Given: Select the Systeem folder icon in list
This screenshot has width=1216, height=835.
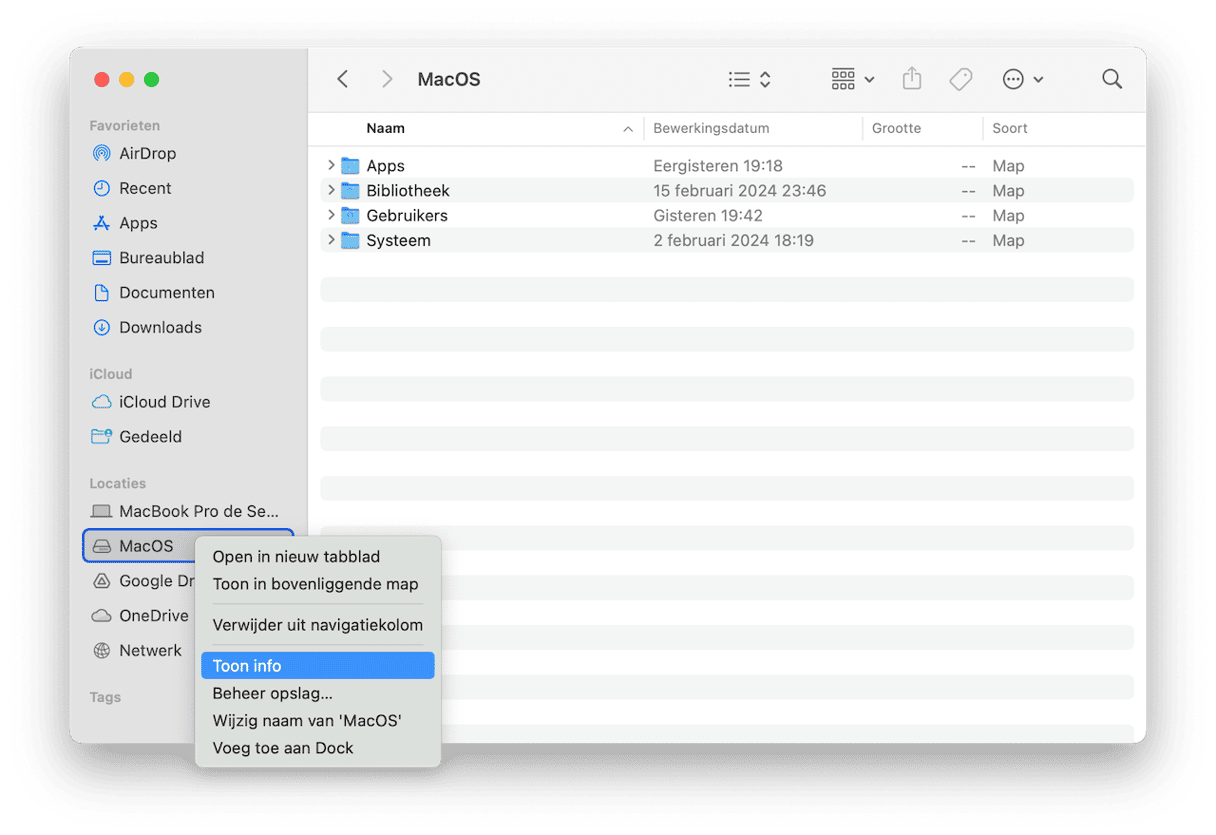Looking at the screenshot, I should pos(350,240).
